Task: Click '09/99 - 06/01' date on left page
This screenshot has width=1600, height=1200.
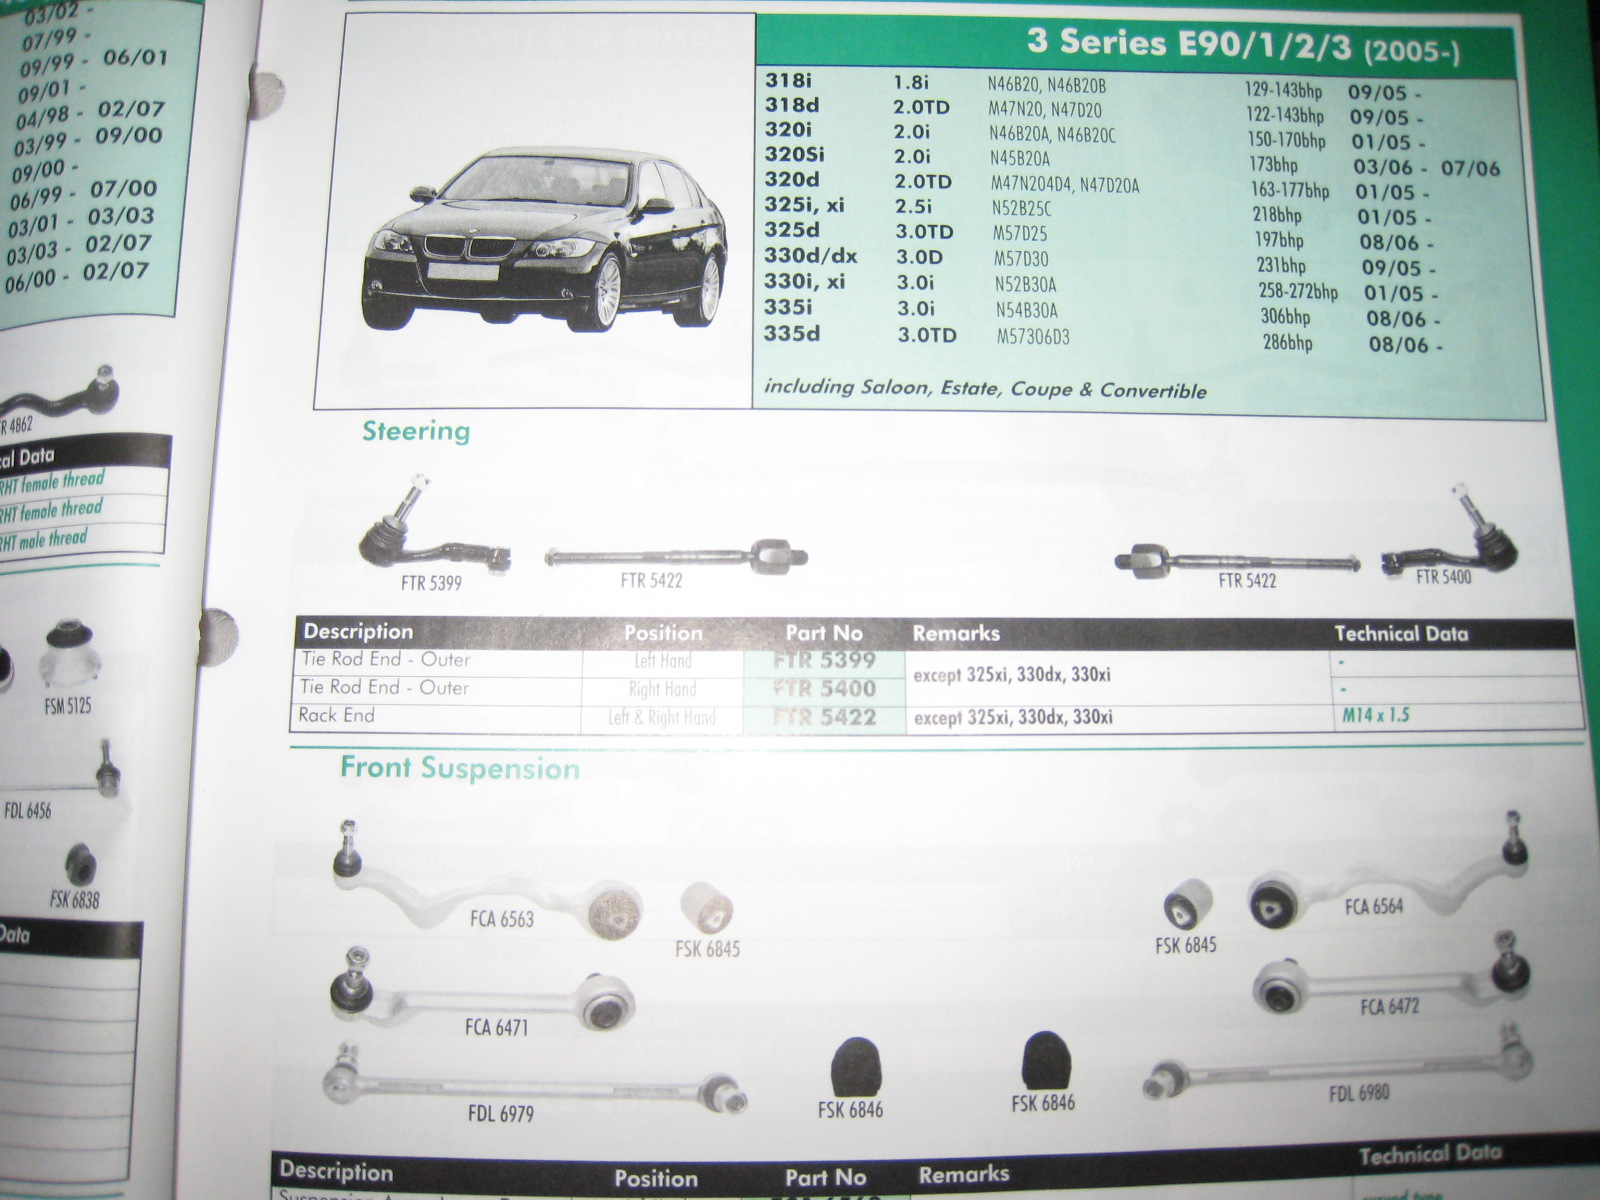Action: tap(94, 63)
